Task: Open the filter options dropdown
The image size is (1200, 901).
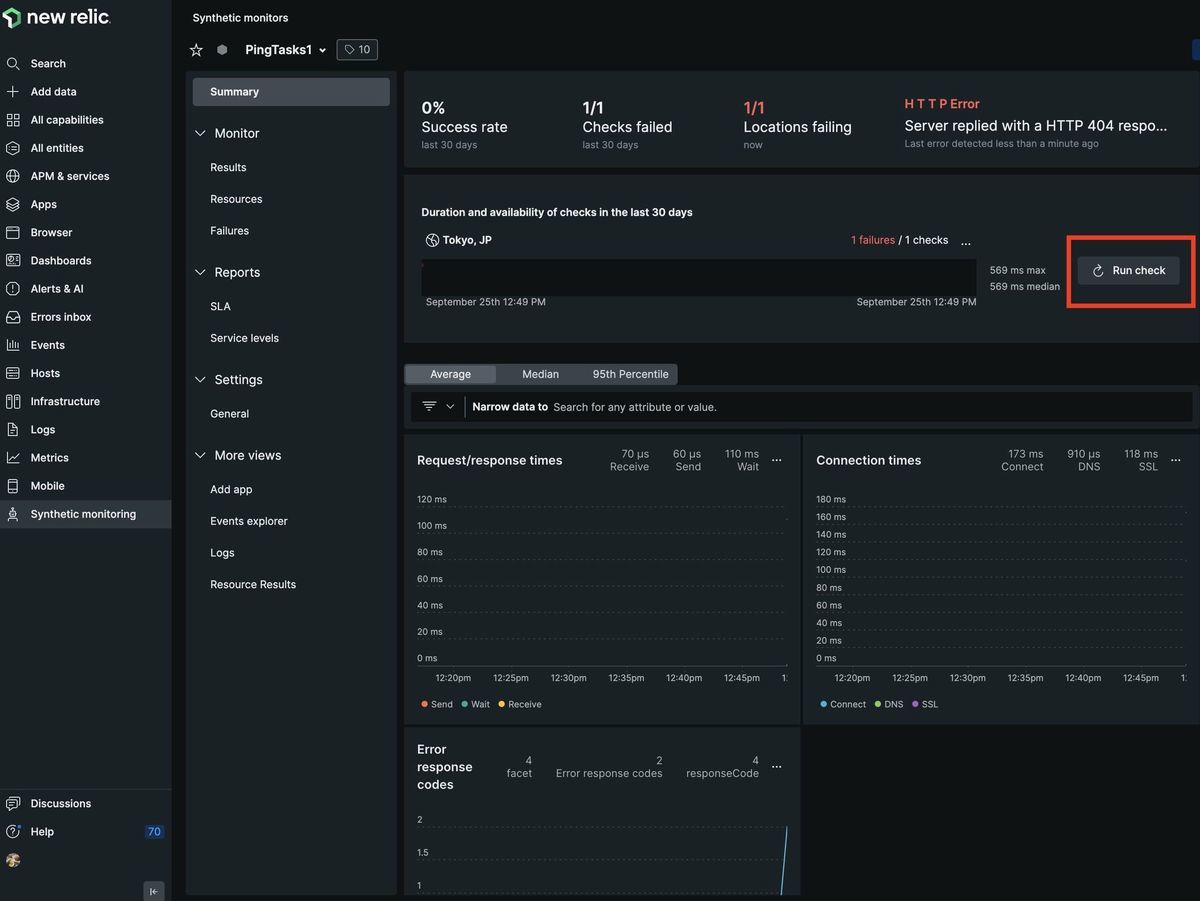Action: pyautogui.click(x=438, y=407)
